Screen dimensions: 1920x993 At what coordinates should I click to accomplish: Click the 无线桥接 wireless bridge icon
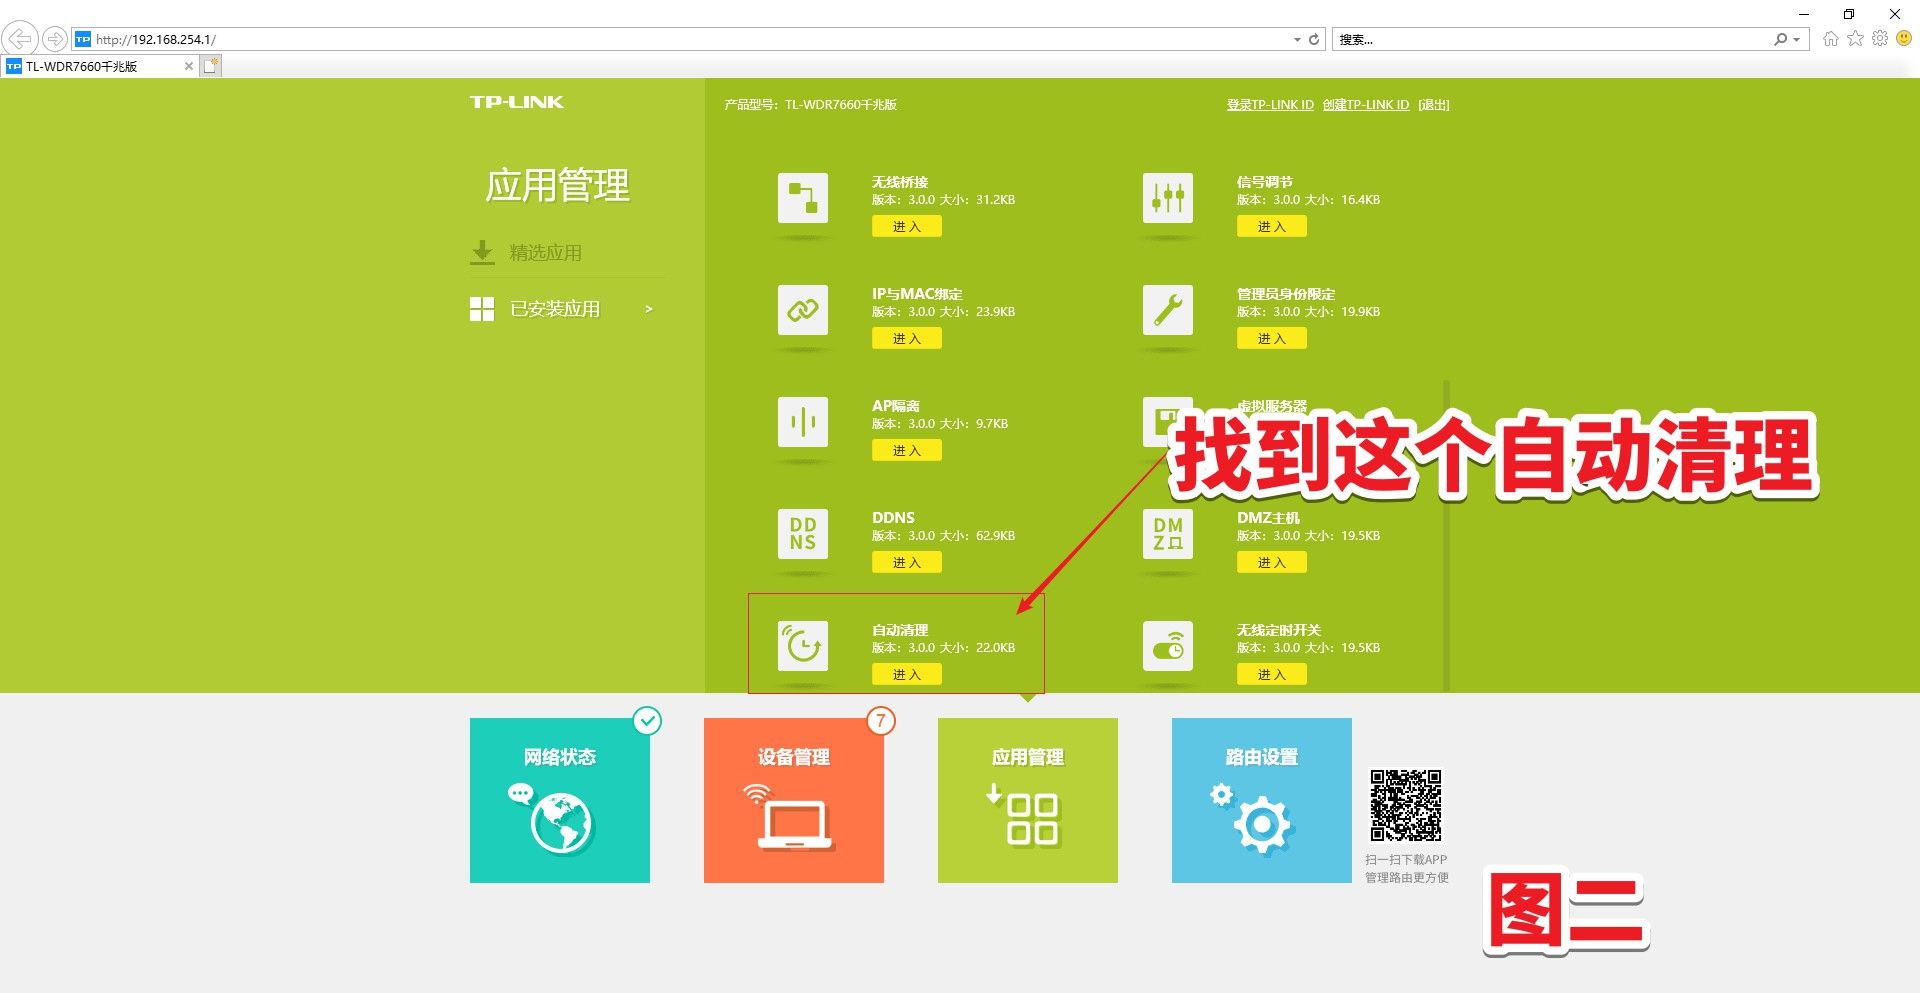[802, 198]
